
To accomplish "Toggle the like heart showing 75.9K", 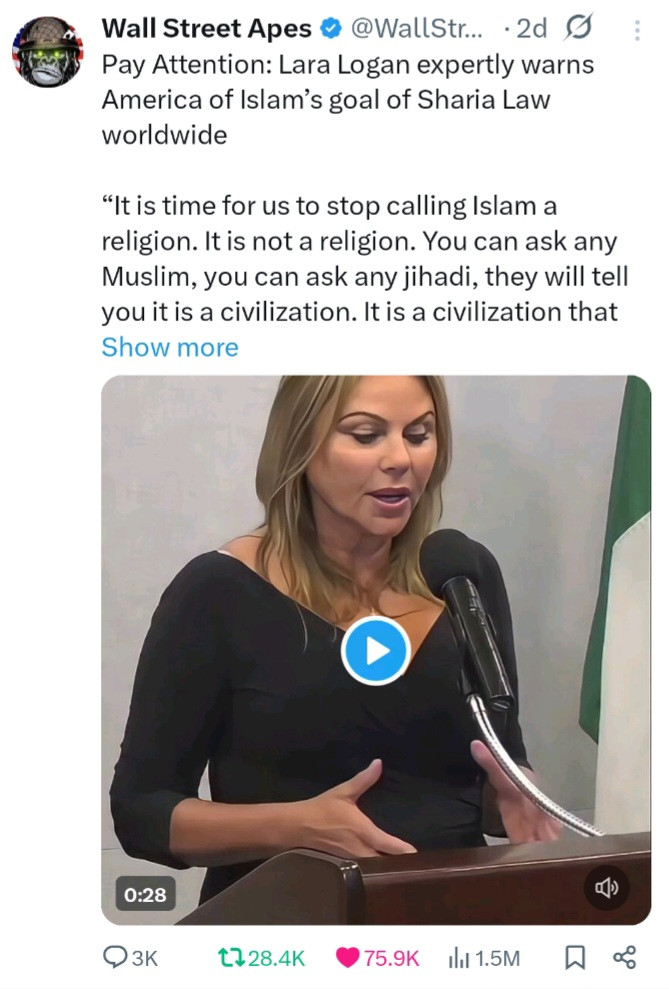I will 347,957.
